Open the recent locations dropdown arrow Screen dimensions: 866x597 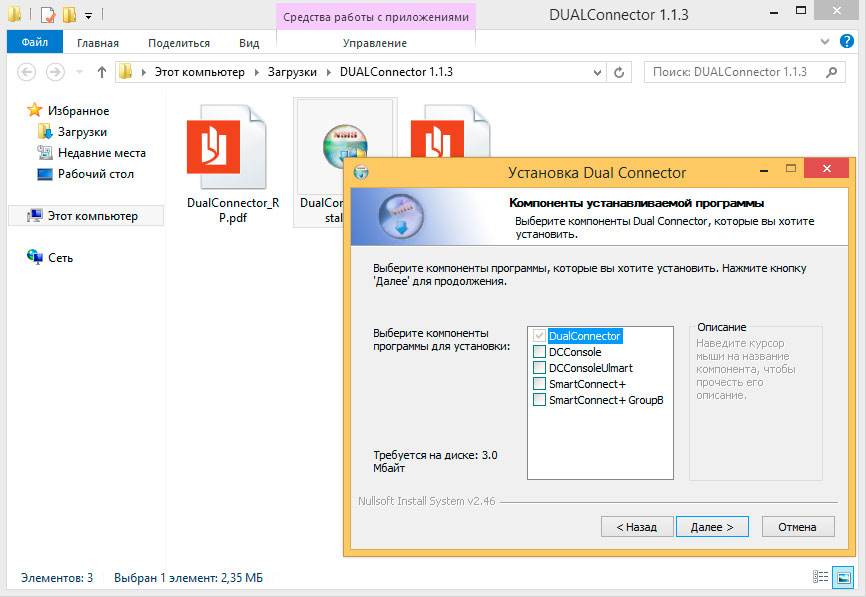click(78, 72)
